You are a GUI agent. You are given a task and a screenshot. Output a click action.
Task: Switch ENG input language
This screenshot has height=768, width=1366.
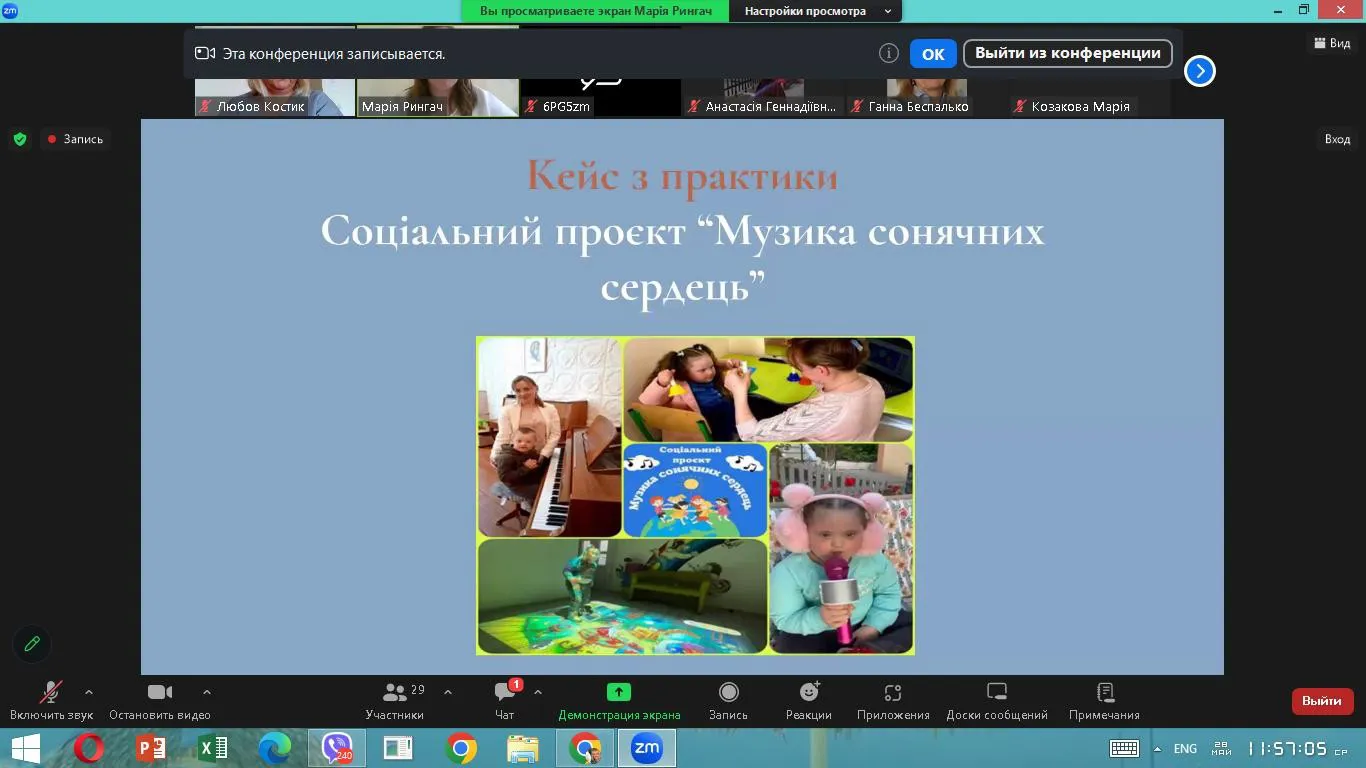click(x=1185, y=749)
